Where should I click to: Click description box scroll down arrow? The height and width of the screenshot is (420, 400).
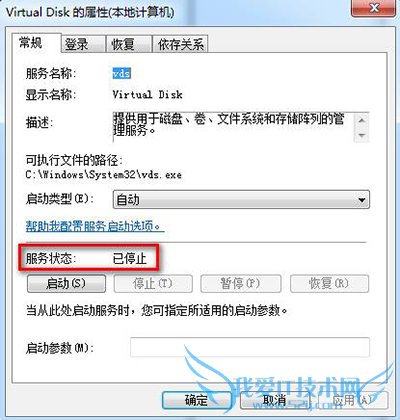(x=362, y=135)
